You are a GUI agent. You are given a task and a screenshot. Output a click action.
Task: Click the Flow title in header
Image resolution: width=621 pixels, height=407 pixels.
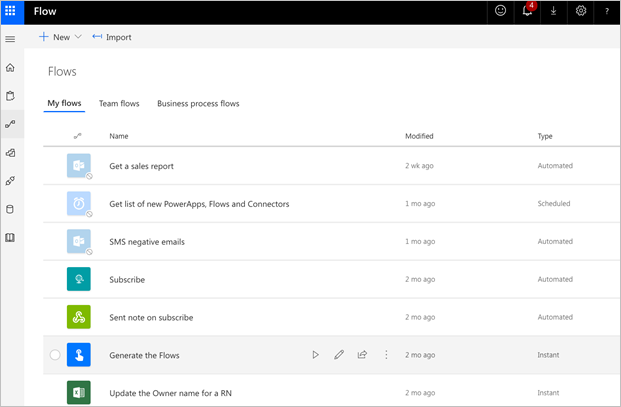point(45,11)
